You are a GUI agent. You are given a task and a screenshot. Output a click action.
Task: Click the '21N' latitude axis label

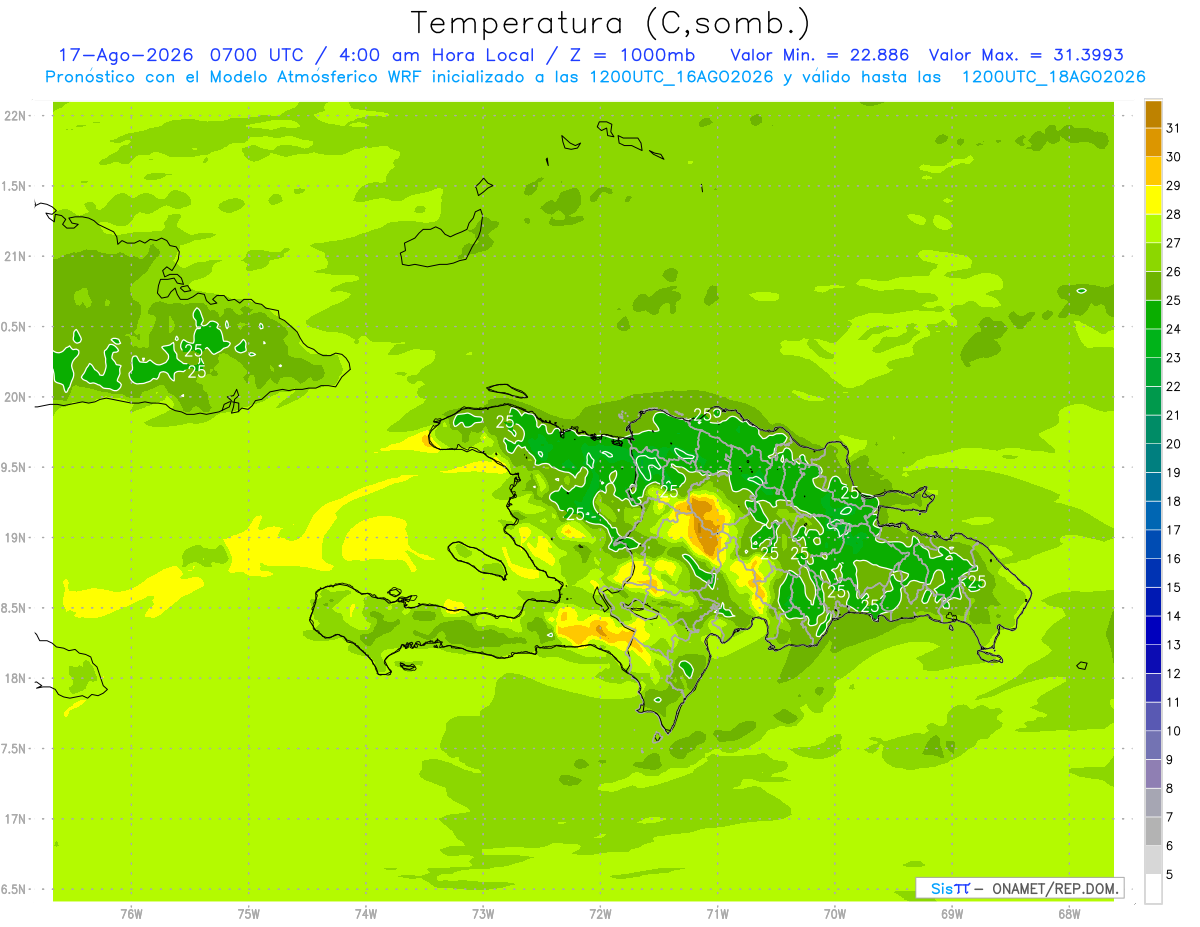coord(13,257)
